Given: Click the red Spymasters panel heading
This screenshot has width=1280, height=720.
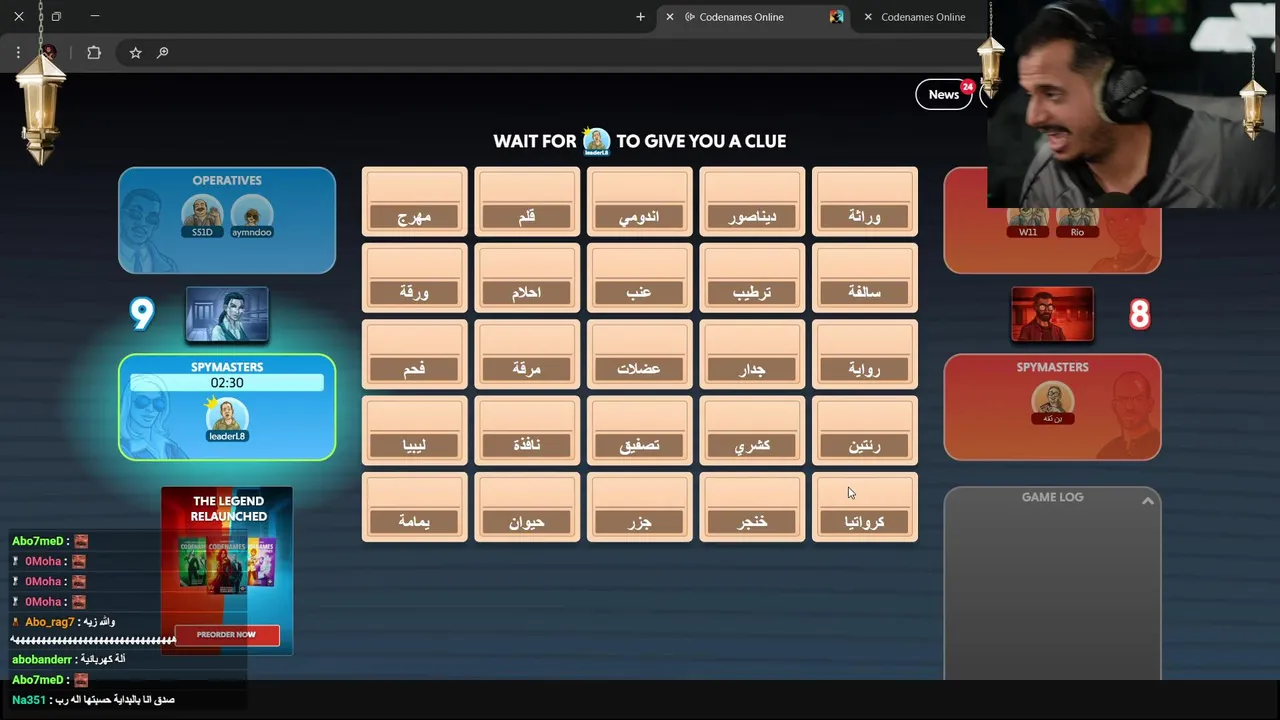Looking at the screenshot, I should 1052,367.
